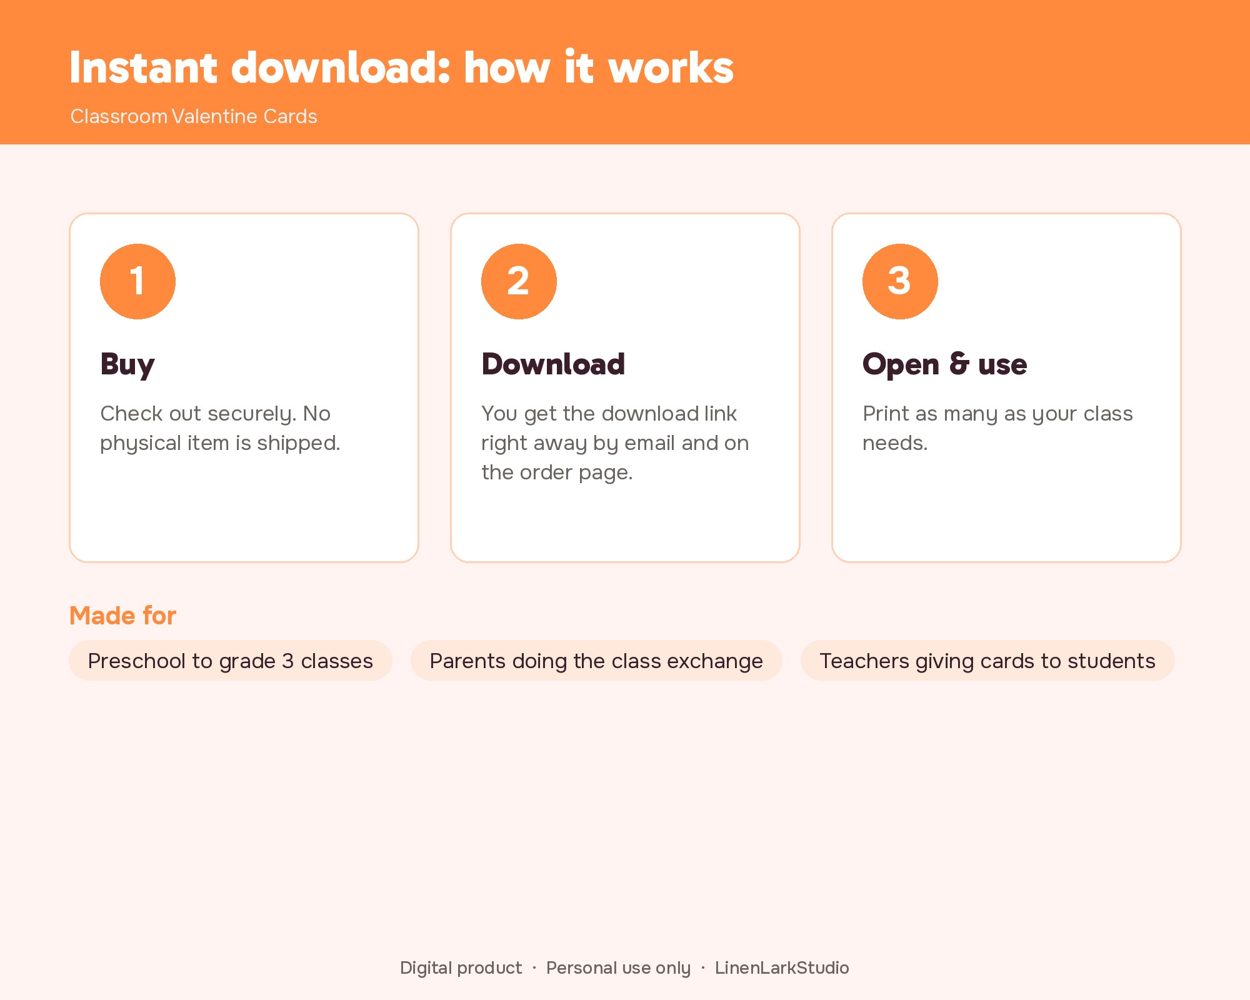
Task: Click the "Buy" step heading
Action: [x=127, y=364]
